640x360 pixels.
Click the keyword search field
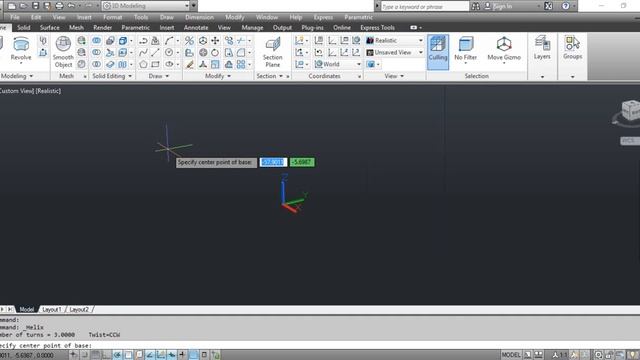[x=424, y=6]
